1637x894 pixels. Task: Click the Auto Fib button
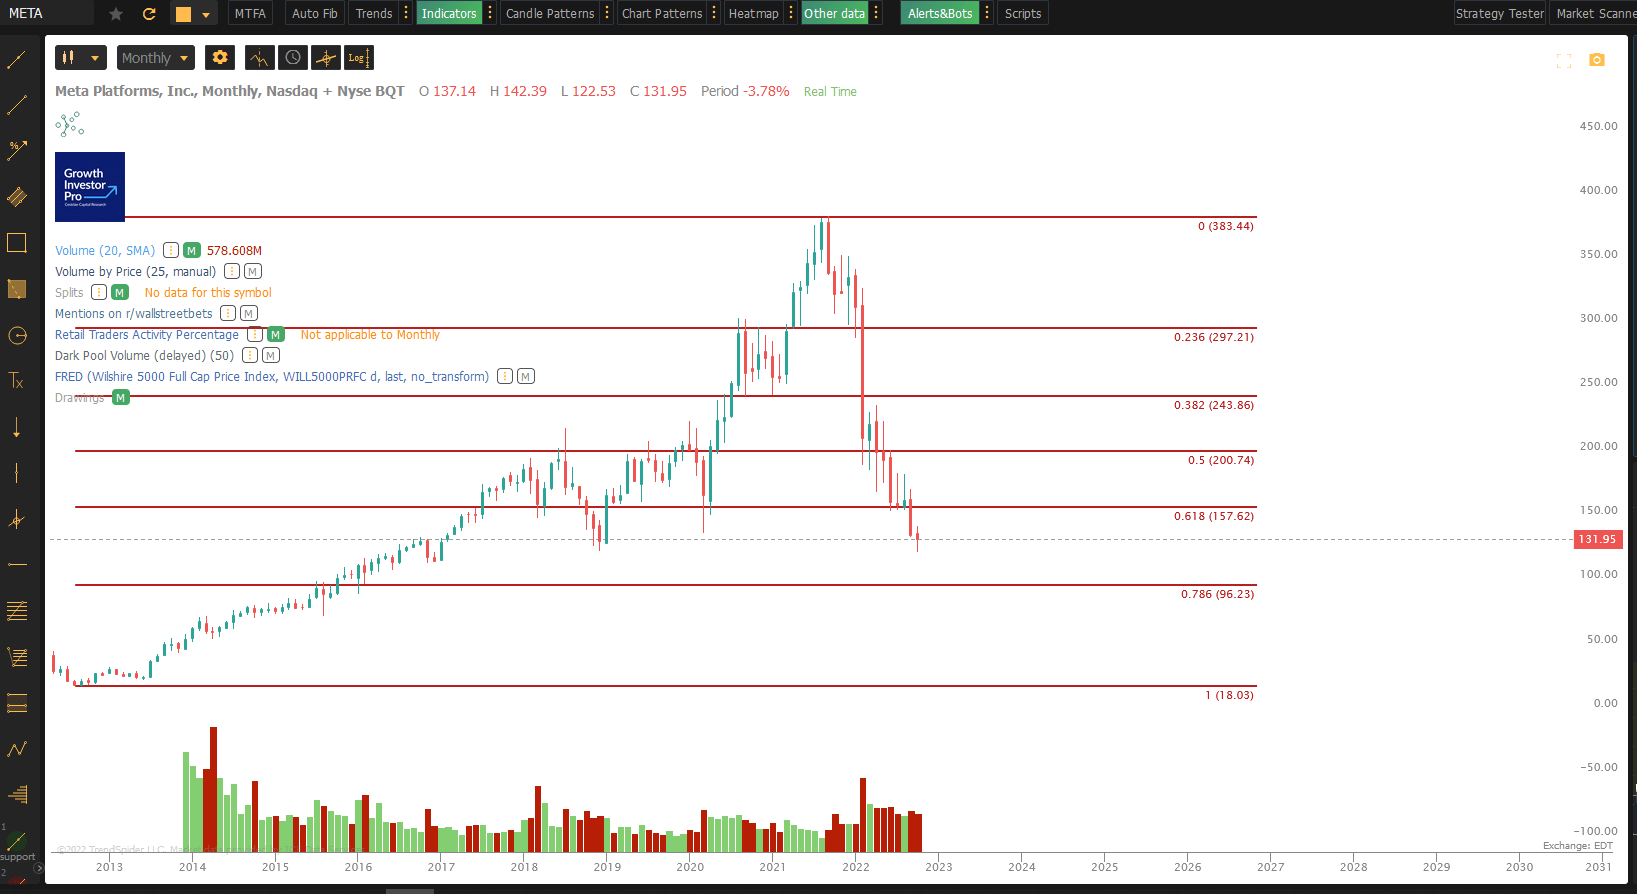(x=314, y=13)
